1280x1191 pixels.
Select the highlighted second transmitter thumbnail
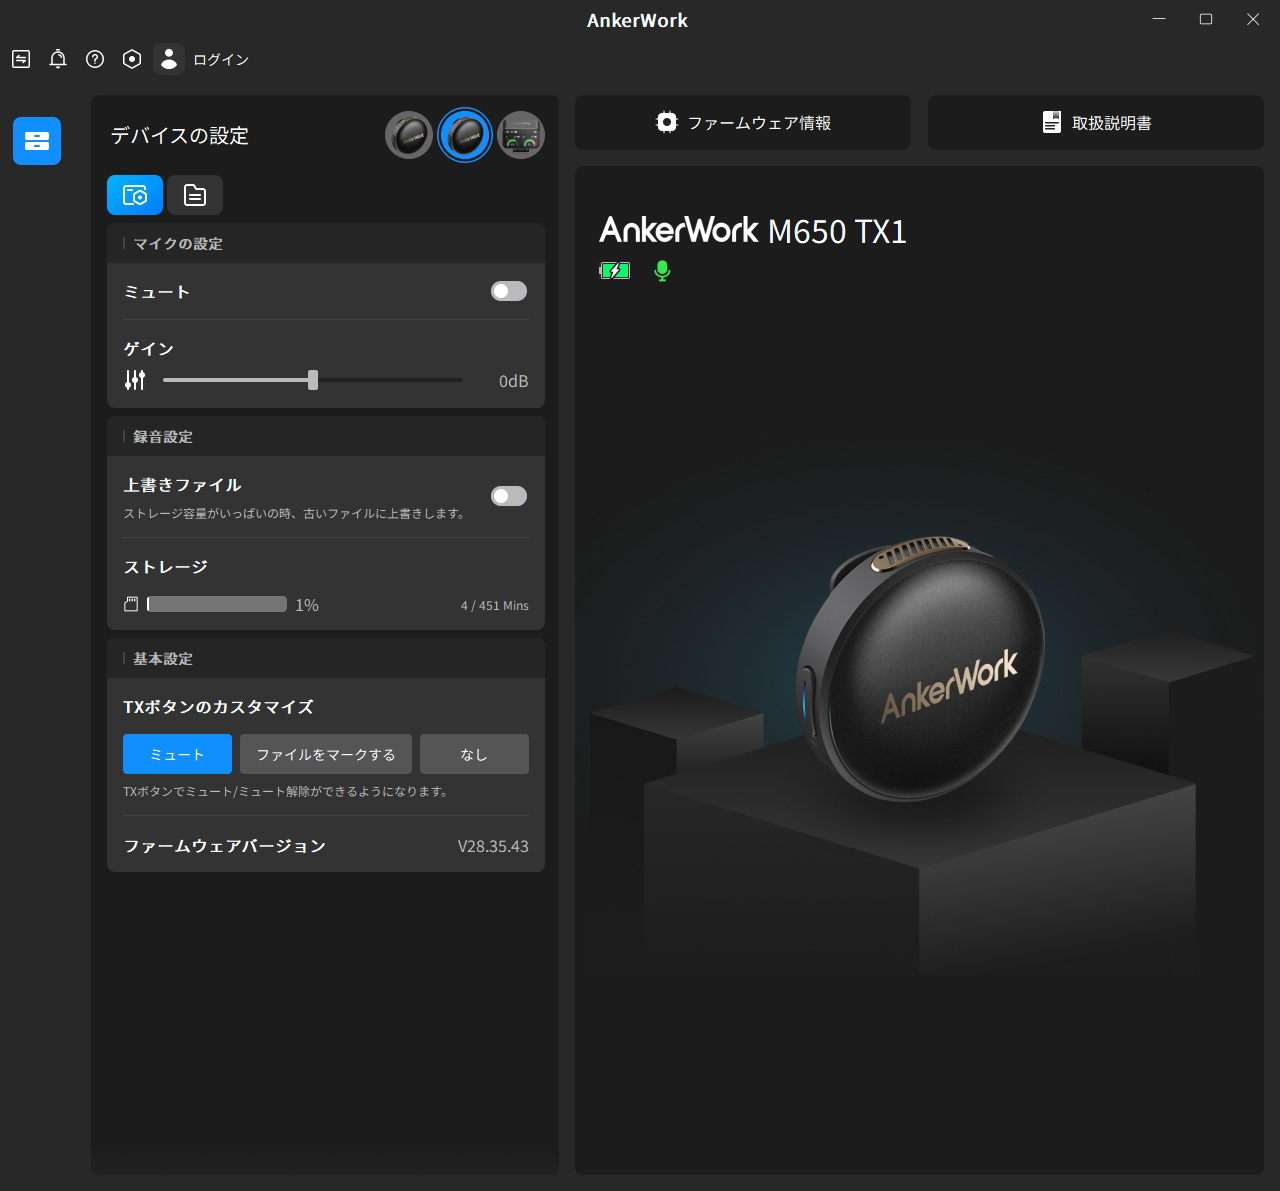465,135
